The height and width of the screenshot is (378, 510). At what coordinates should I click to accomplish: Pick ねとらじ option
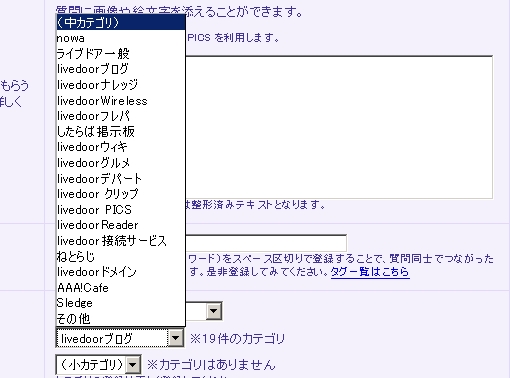coord(121,256)
